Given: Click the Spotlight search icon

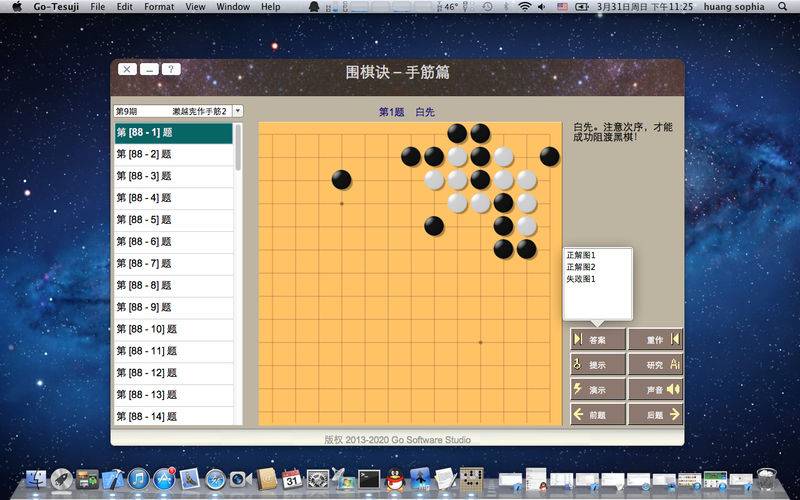Looking at the screenshot, I should pyautogui.click(x=783, y=7).
